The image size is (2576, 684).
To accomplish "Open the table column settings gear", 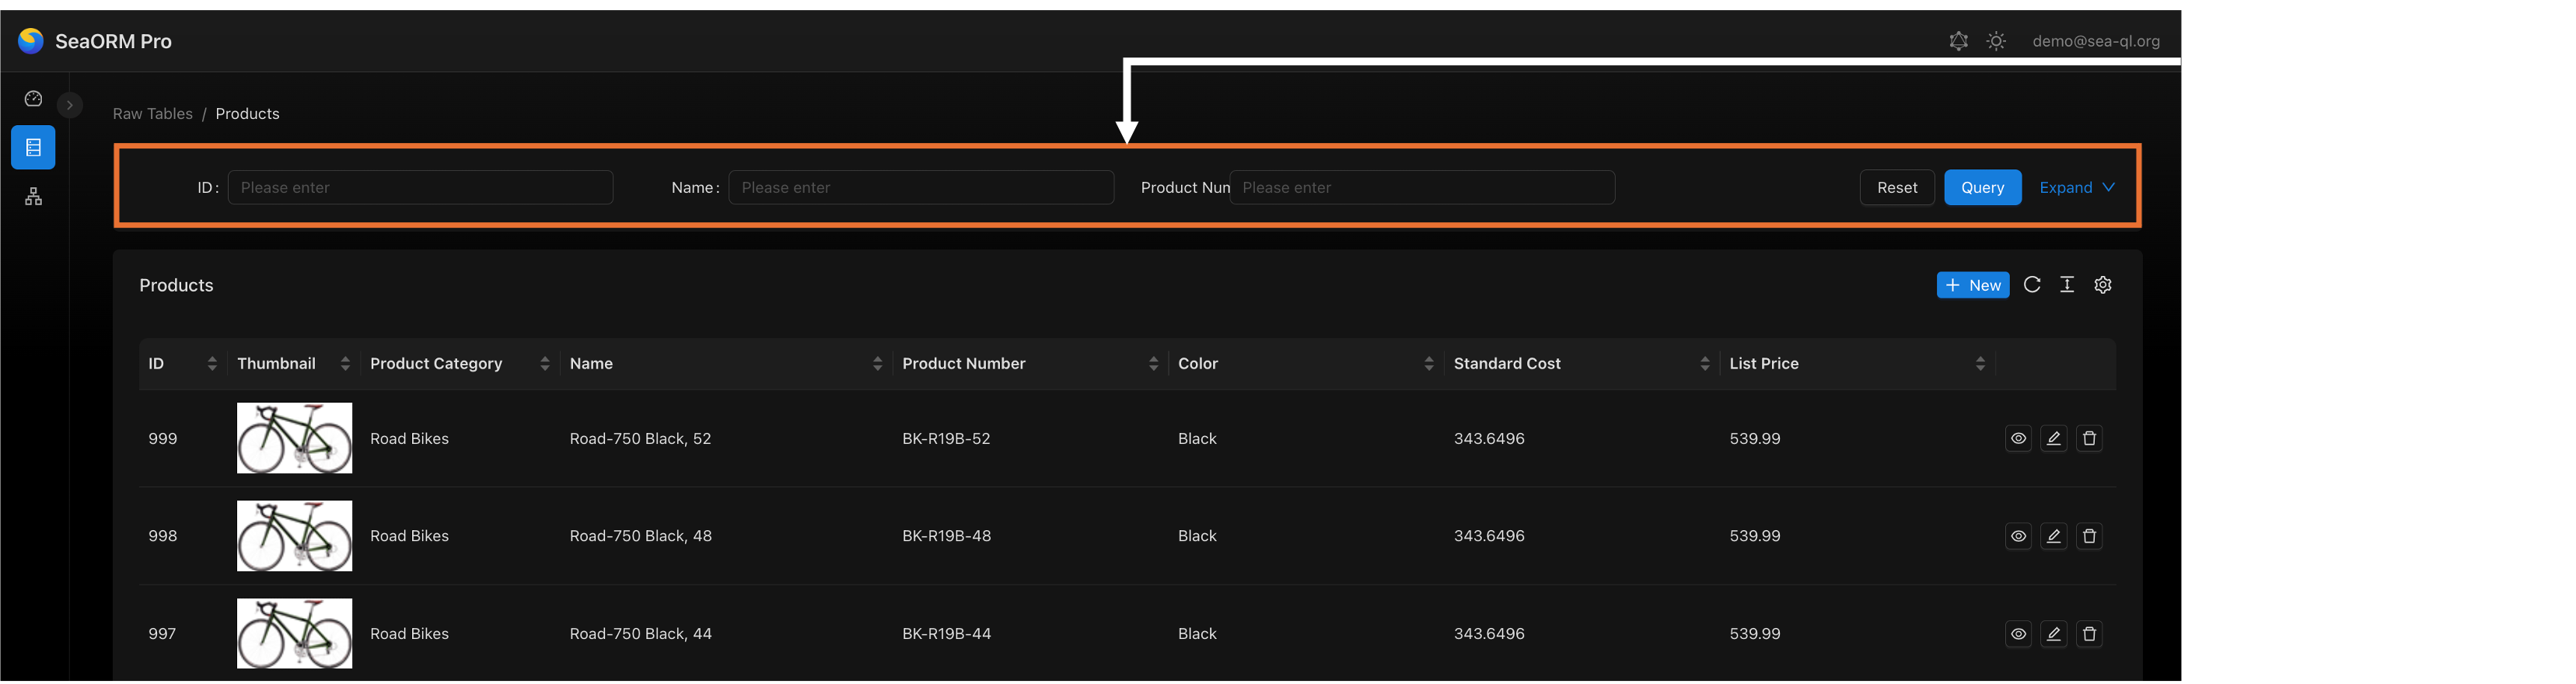I will tap(2103, 285).
